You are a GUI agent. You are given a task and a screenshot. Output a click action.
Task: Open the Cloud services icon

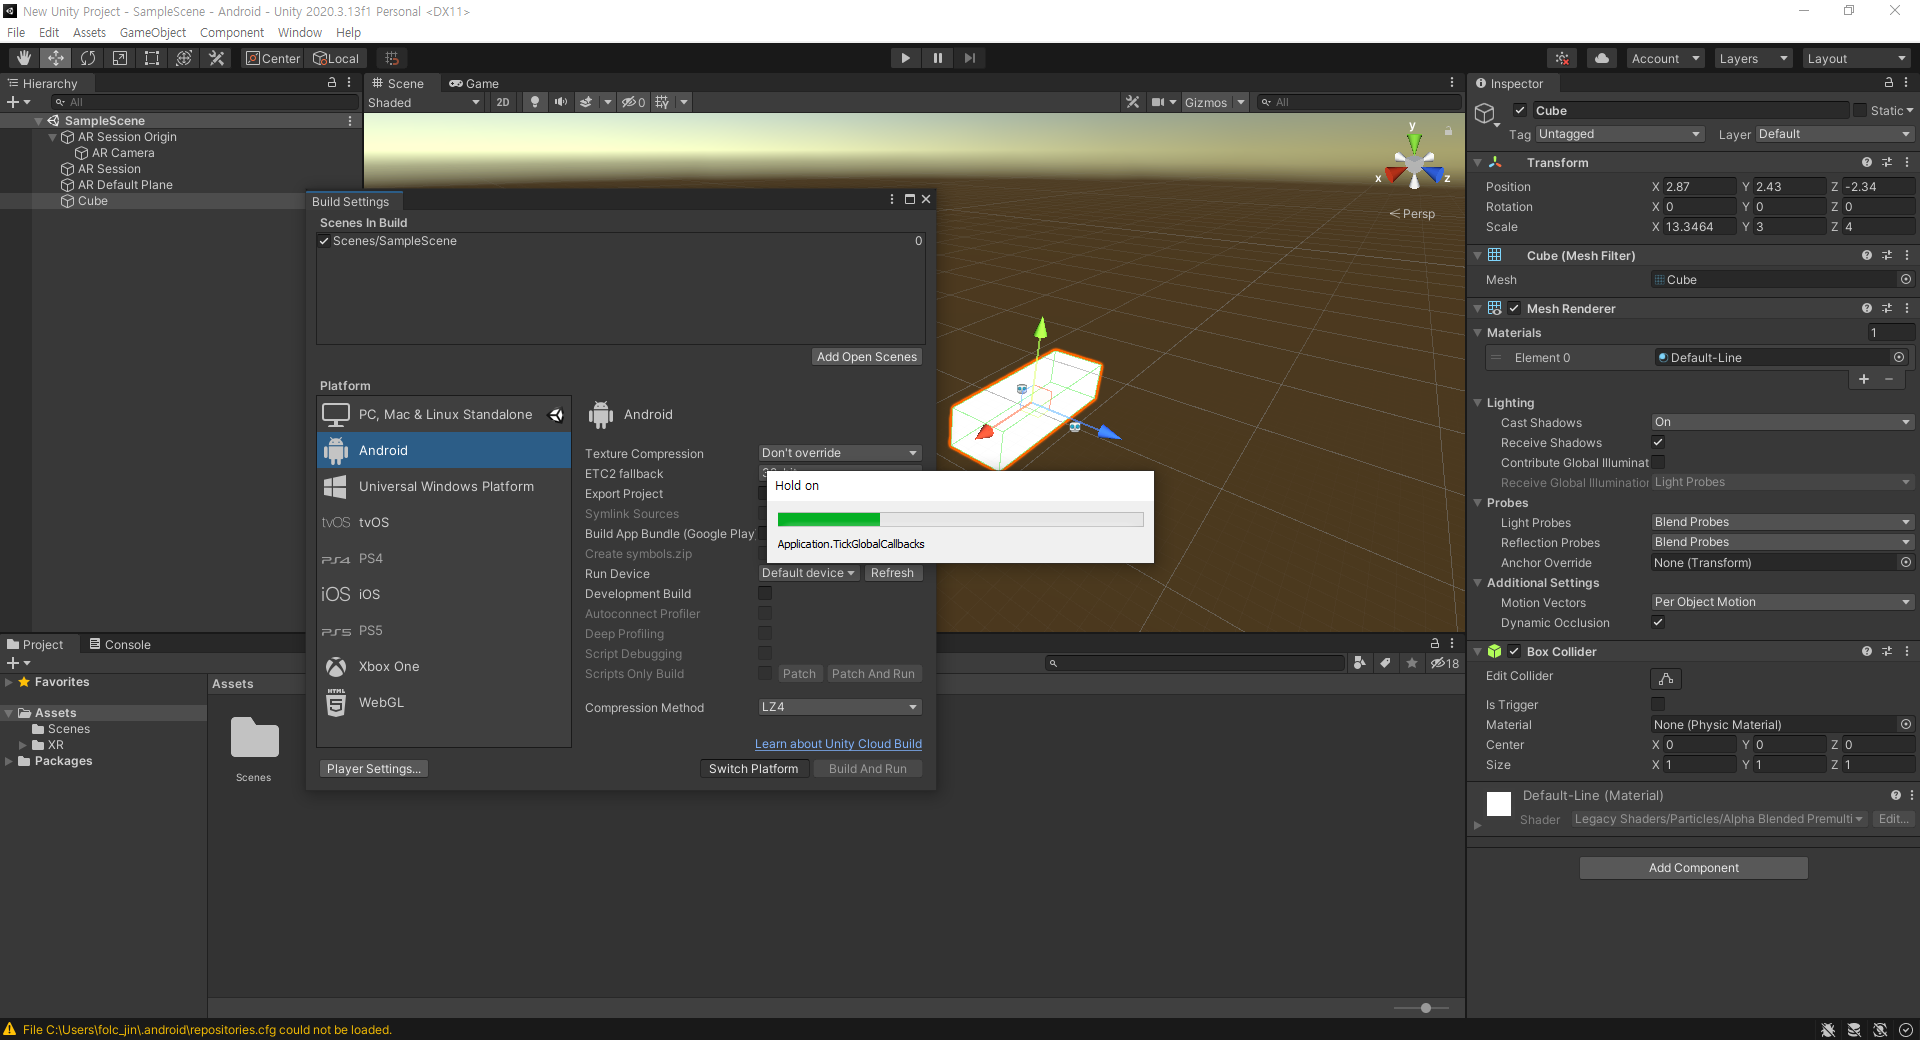(1602, 58)
